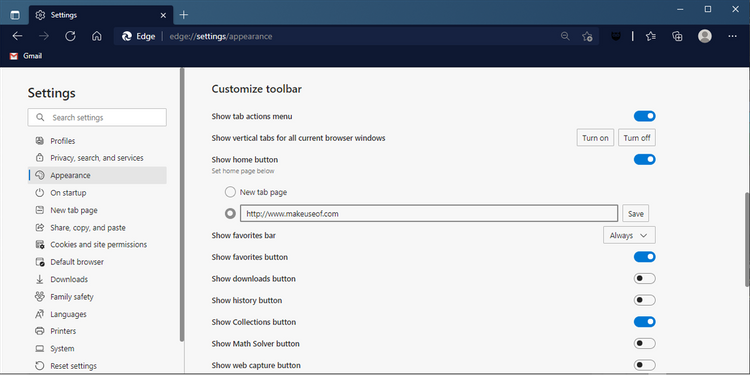Click the forward navigation arrow
The width and height of the screenshot is (750, 375).
click(x=44, y=36)
